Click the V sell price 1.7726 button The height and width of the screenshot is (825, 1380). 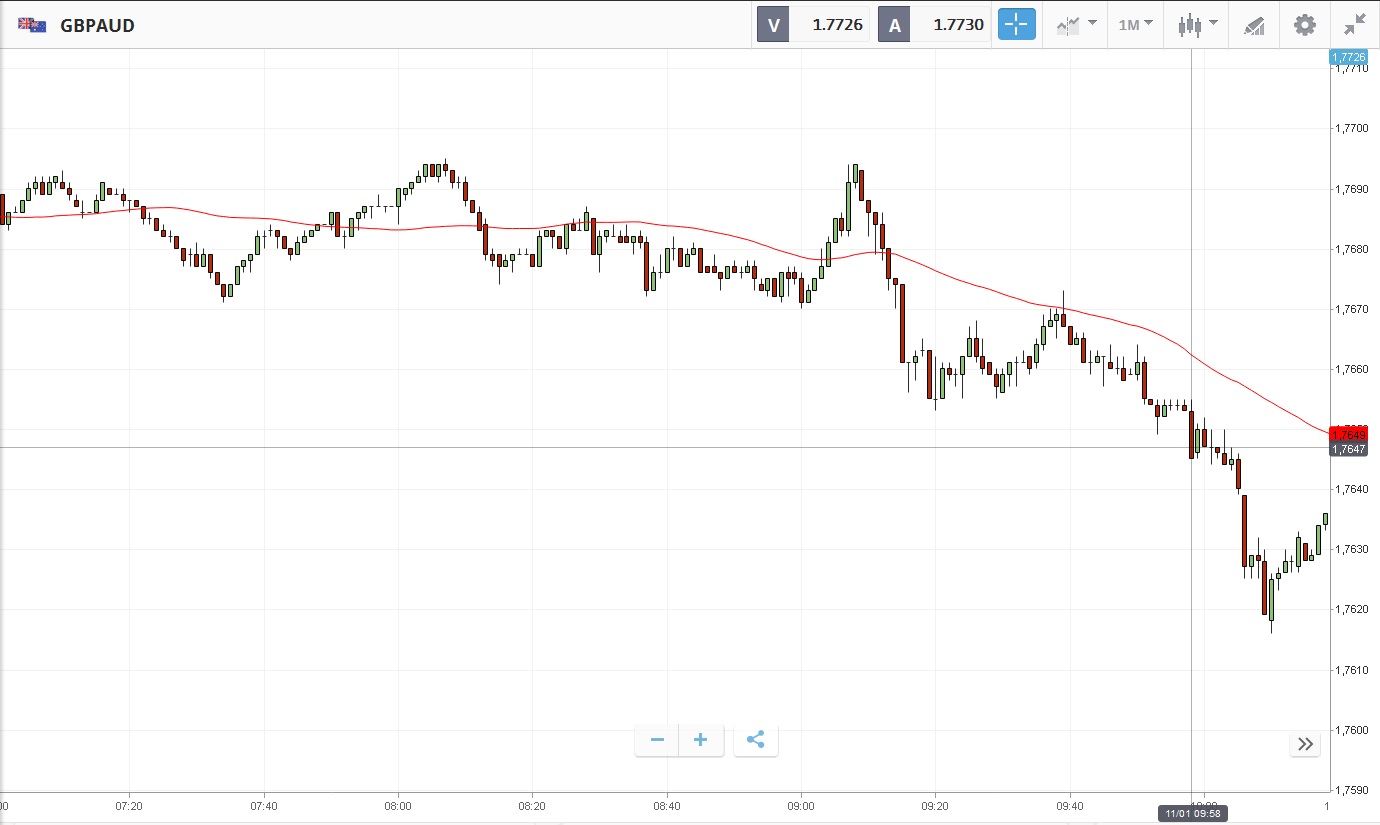click(812, 25)
